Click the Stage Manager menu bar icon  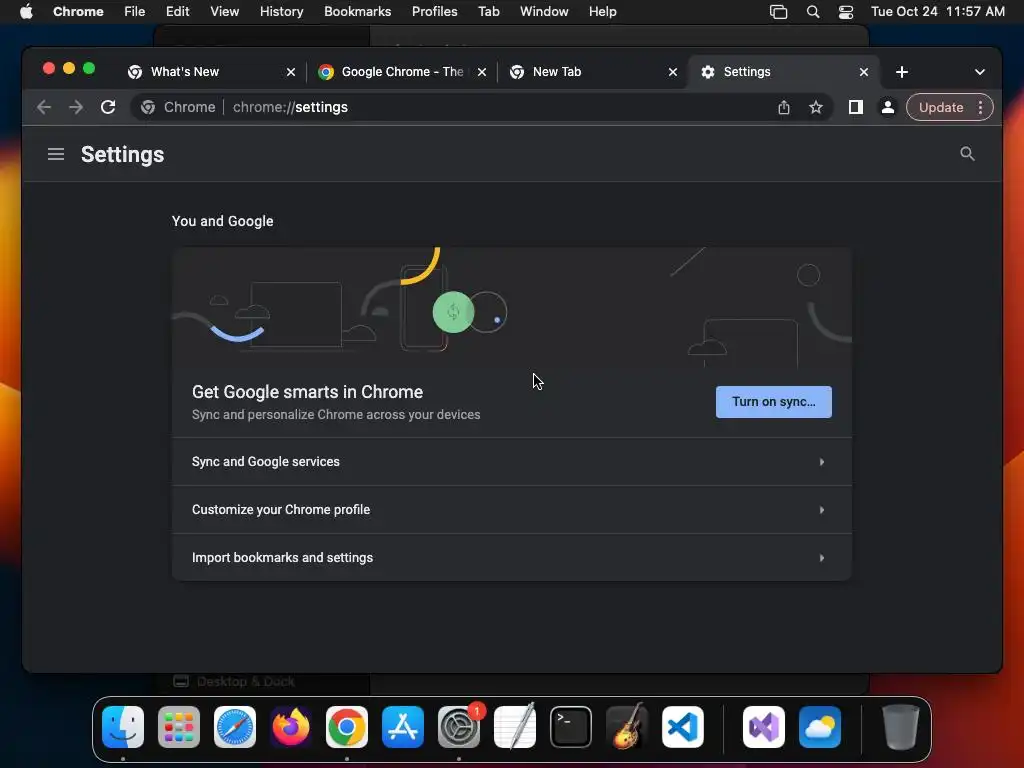[x=778, y=12]
